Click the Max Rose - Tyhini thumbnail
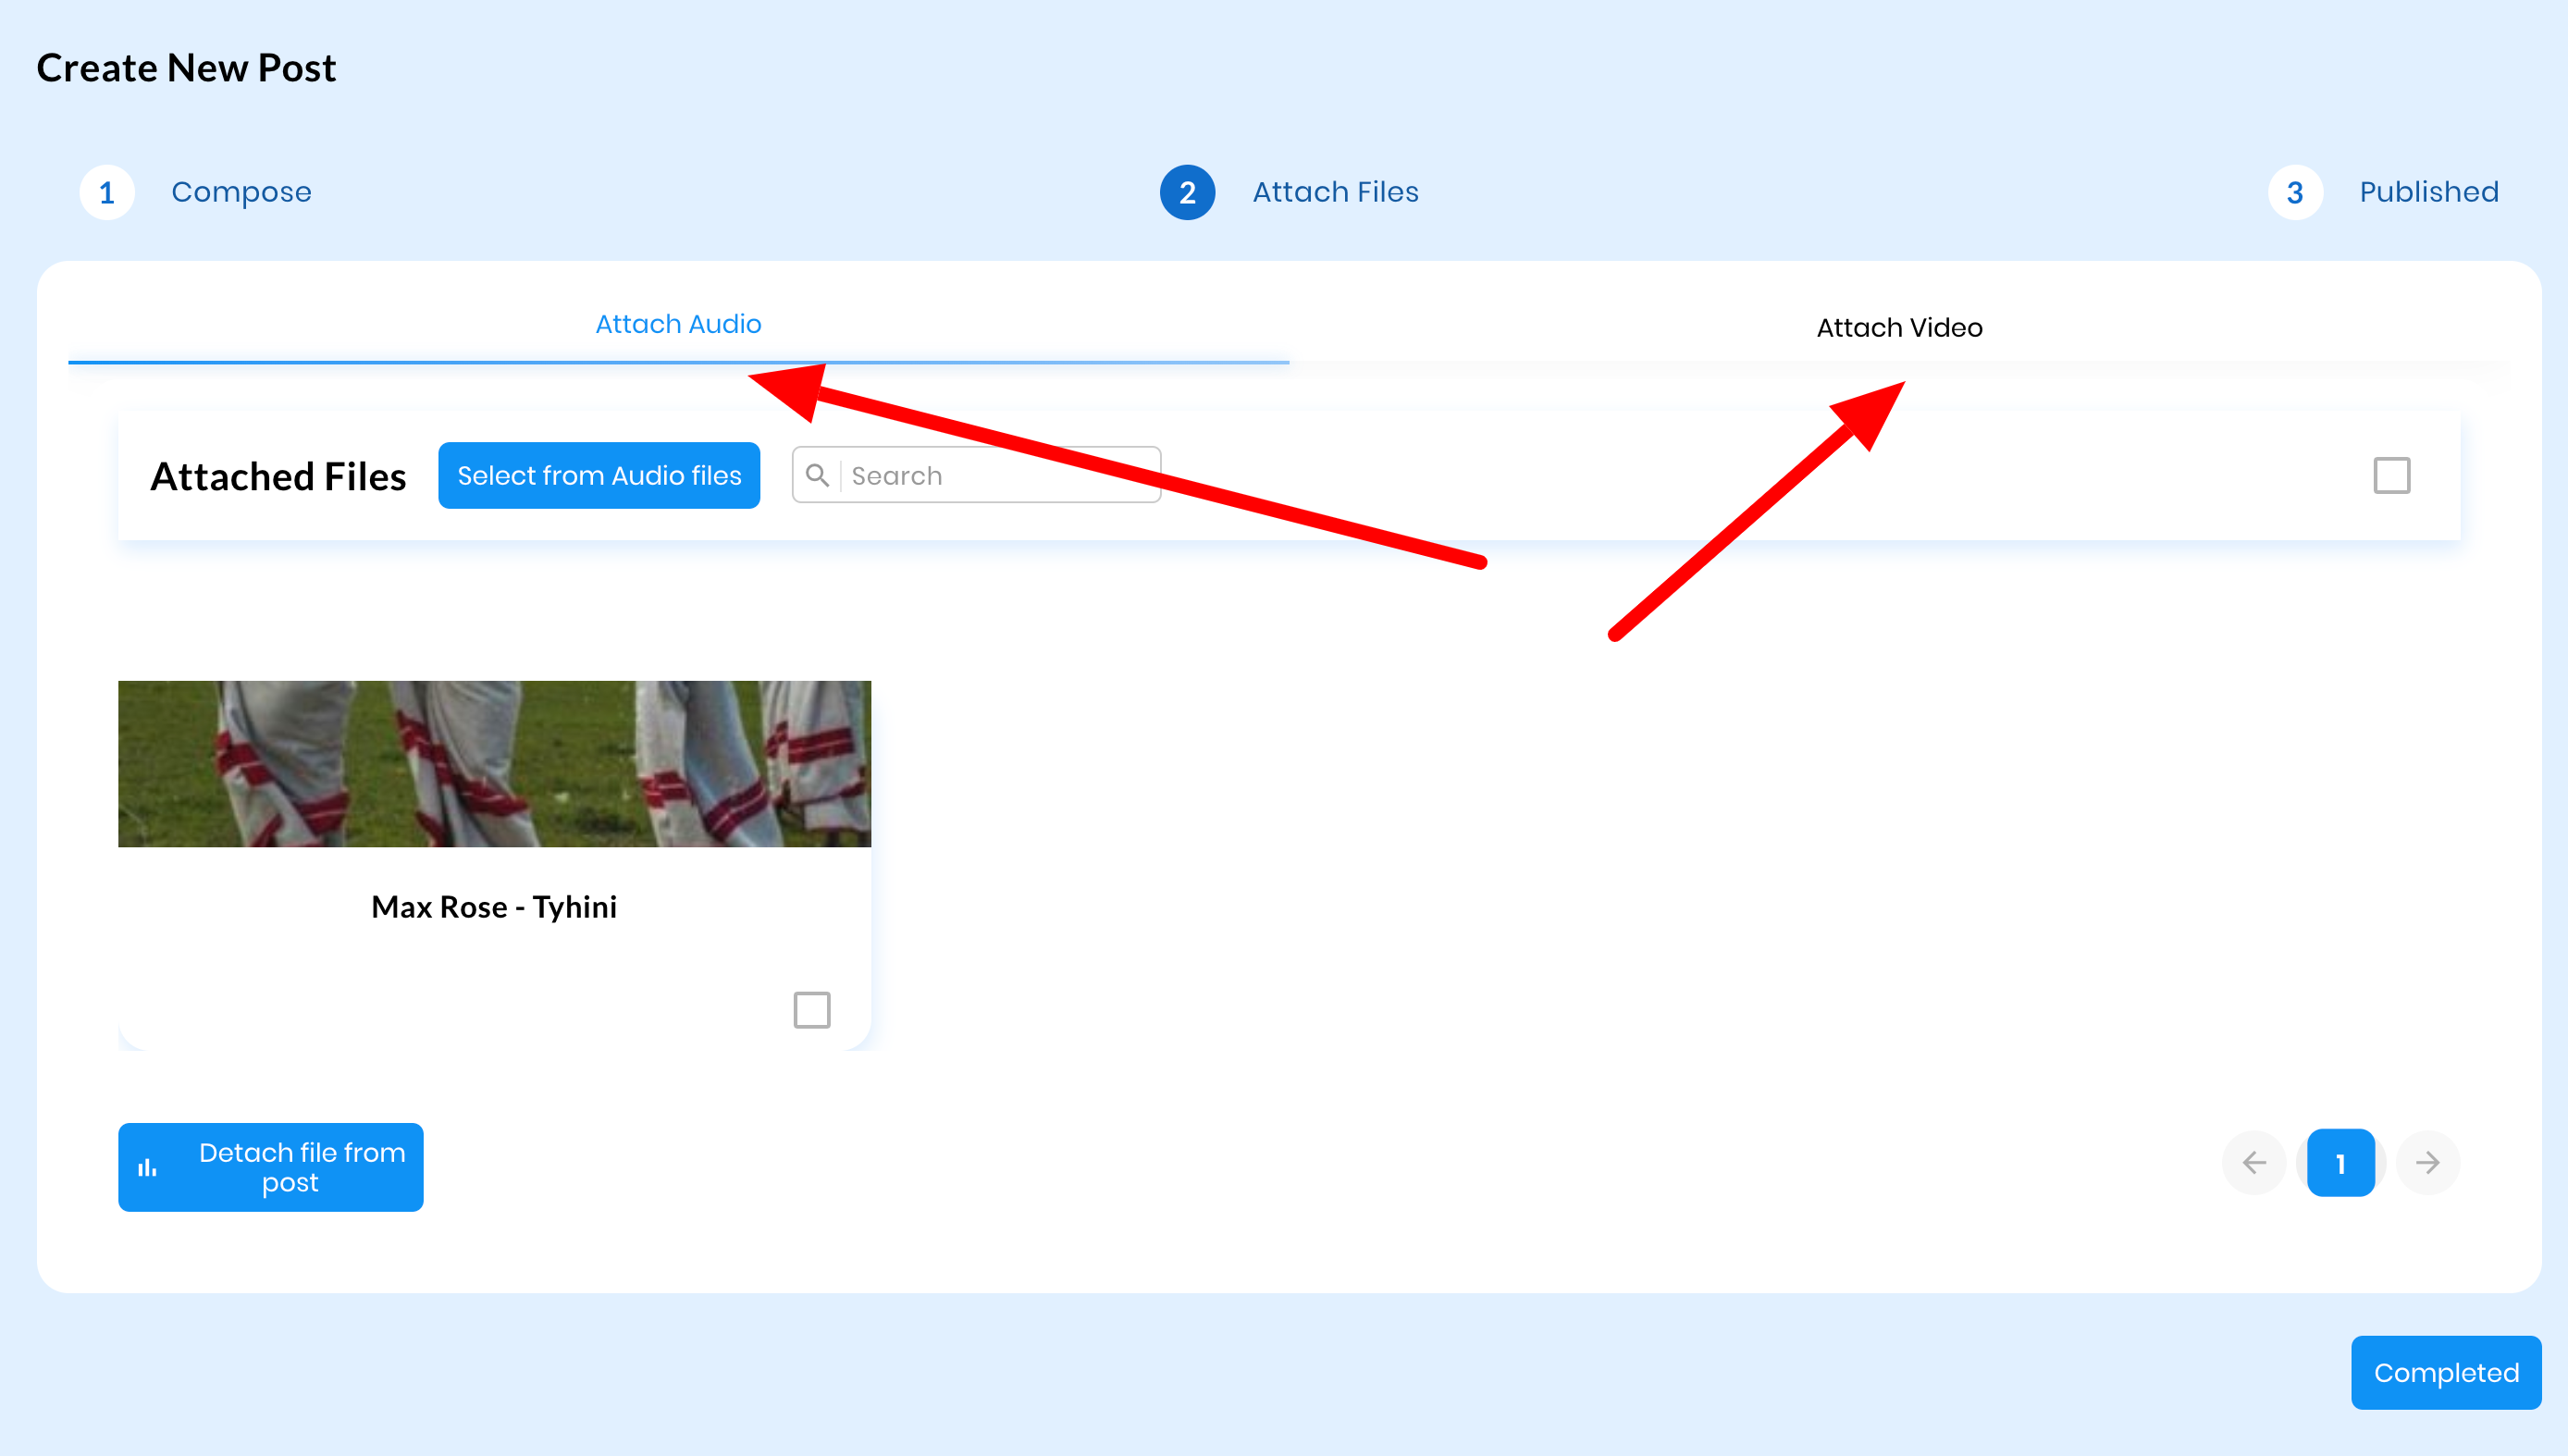The height and width of the screenshot is (1456, 2568). 494,763
